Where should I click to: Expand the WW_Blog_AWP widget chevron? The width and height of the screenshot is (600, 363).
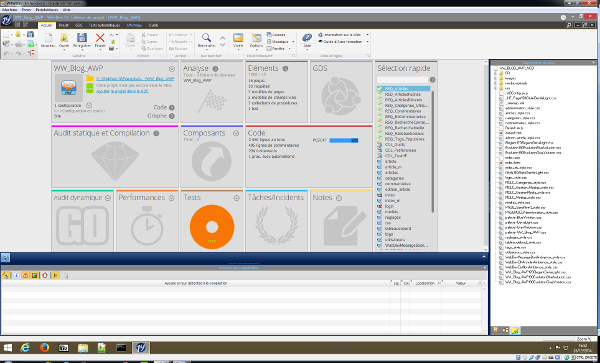pyautogui.click(x=172, y=69)
